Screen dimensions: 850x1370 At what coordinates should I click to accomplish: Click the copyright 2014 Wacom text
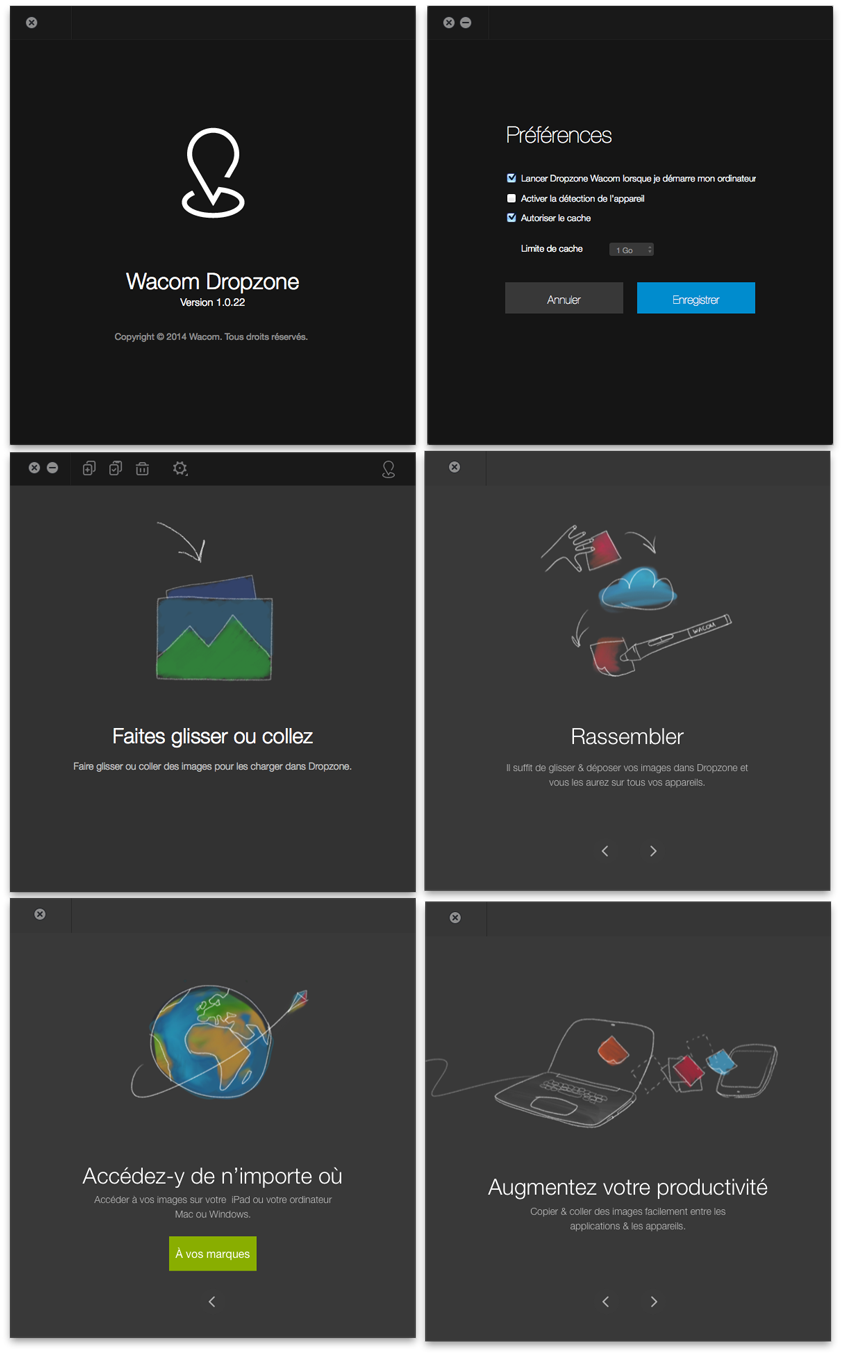[211, 337]
